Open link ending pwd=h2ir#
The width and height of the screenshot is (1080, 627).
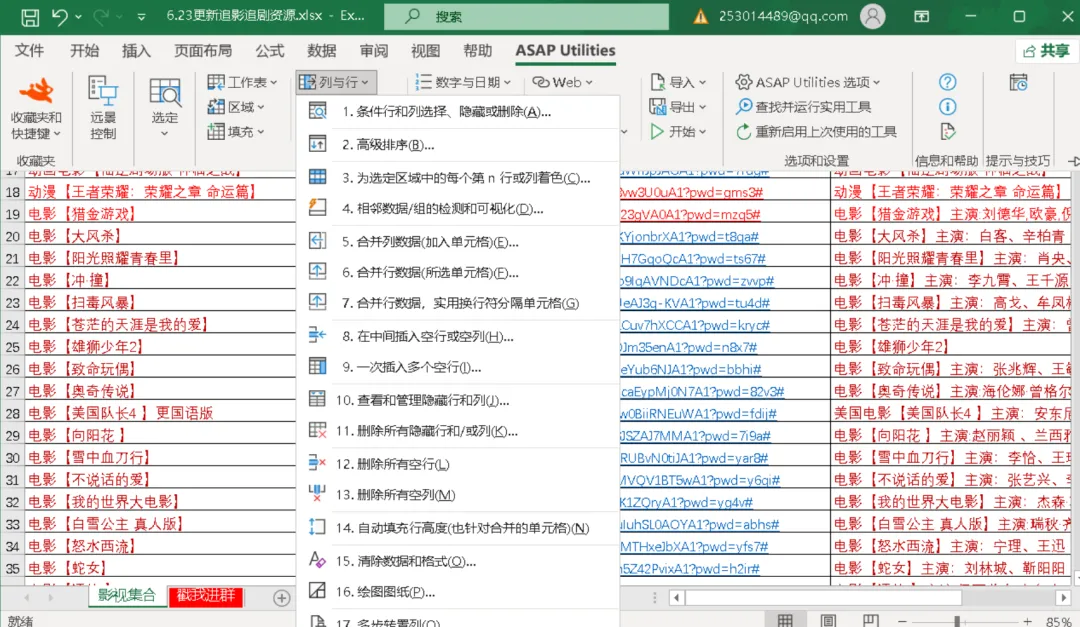coord(689,568)
